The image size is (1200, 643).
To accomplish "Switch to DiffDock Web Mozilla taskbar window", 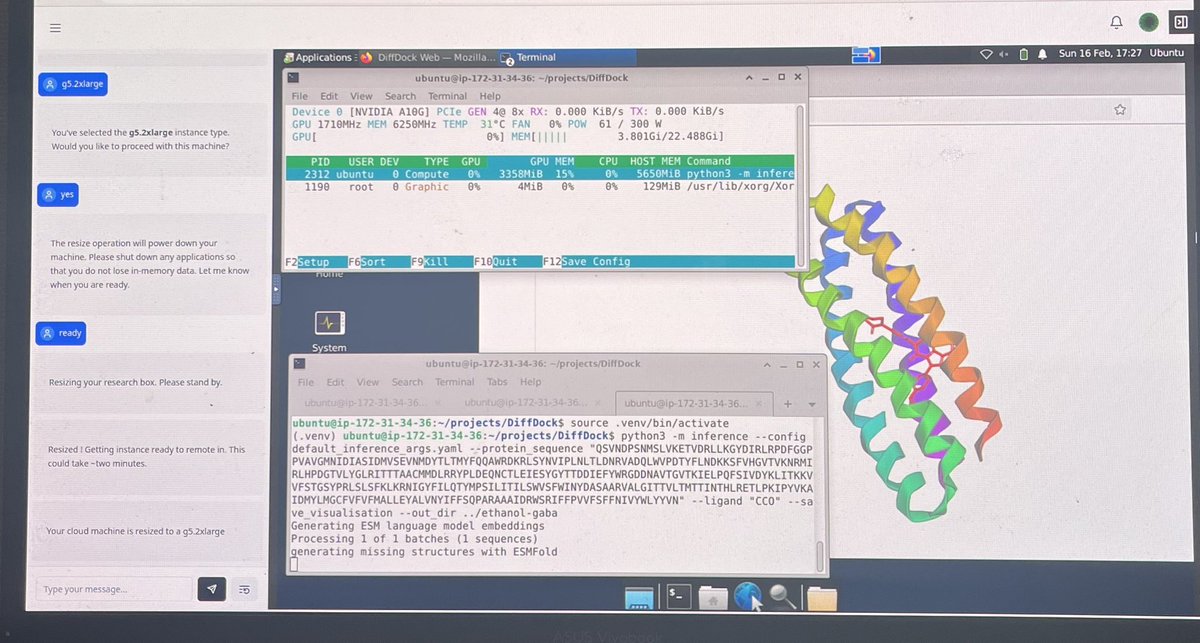I will click(x=426, y=57).
